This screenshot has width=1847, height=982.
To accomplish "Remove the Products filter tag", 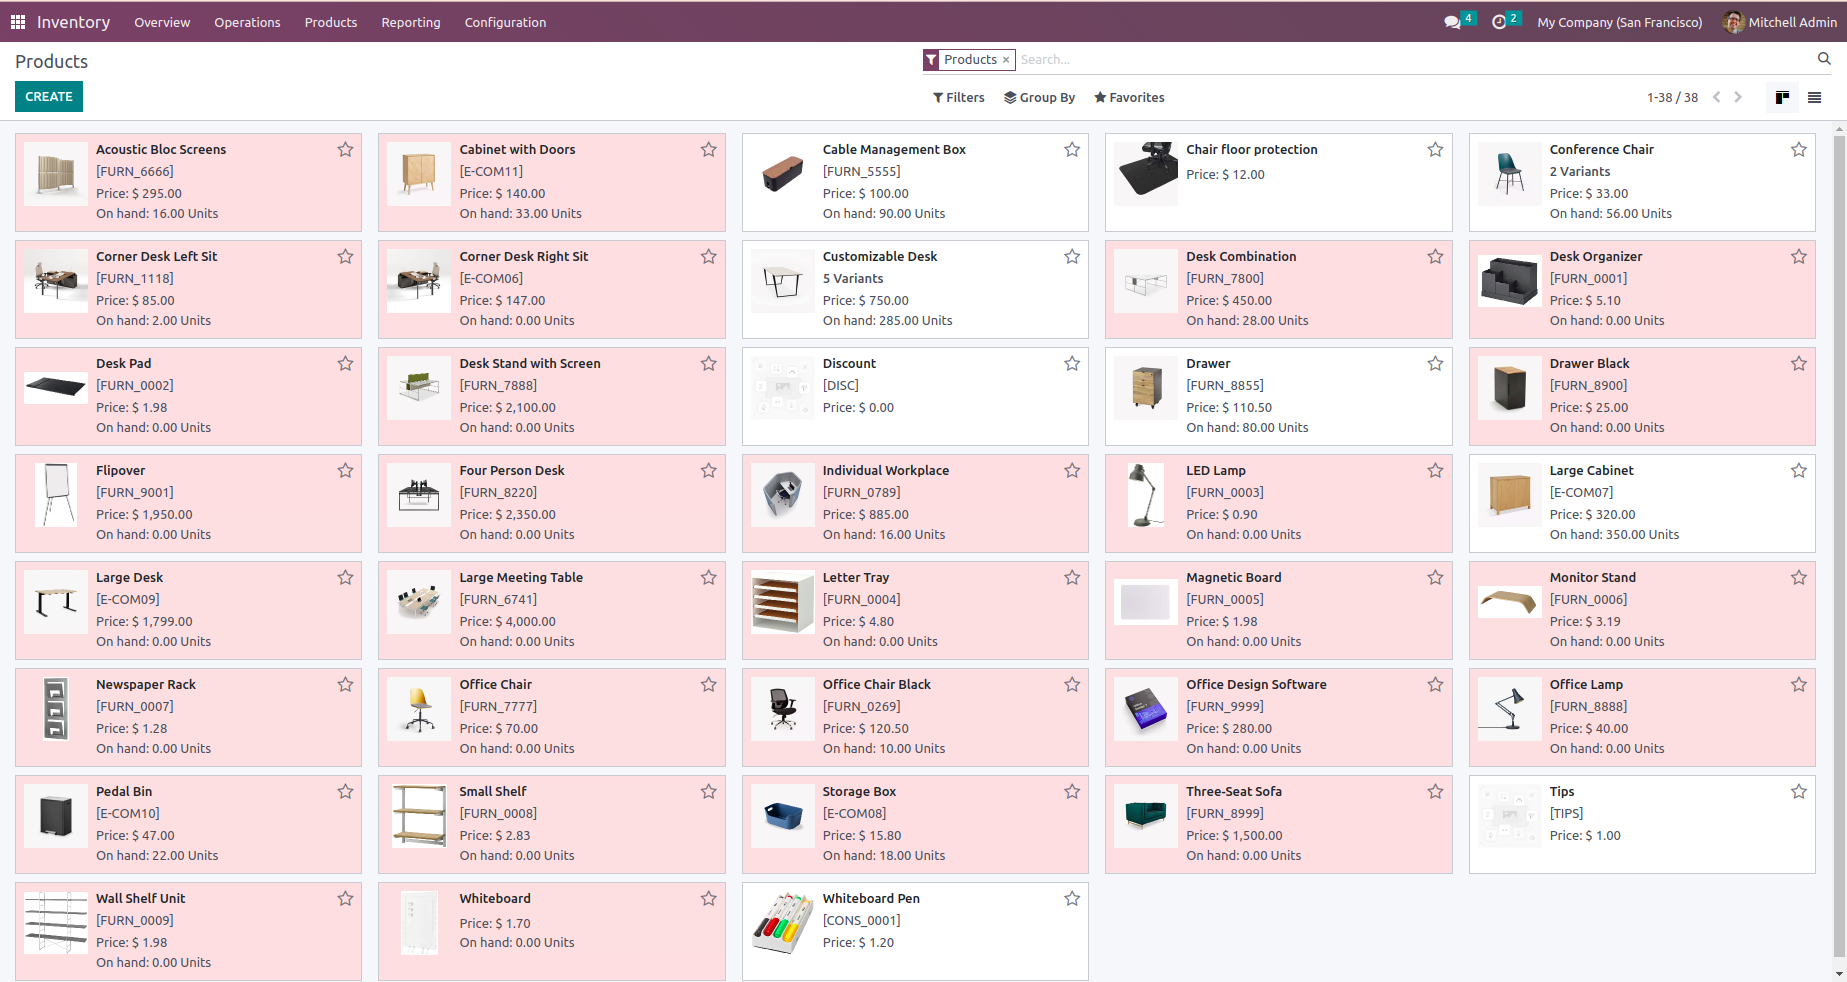I will coord(1006,60).
